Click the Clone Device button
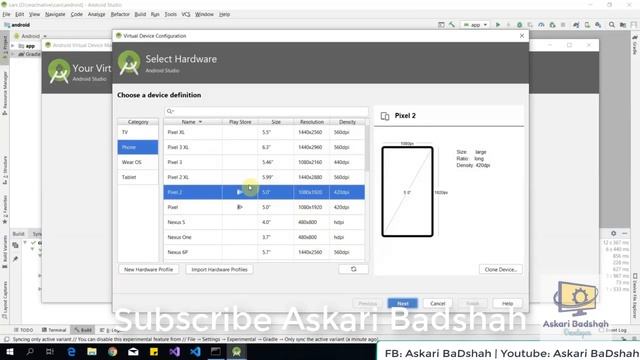Screen dimensions: 640x360 [500, 269]
